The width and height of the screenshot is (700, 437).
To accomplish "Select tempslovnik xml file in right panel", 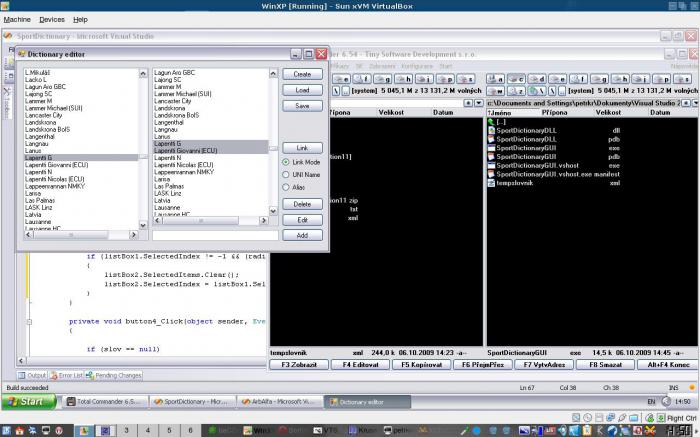I will pyautogui.click(x=554, y=183).
